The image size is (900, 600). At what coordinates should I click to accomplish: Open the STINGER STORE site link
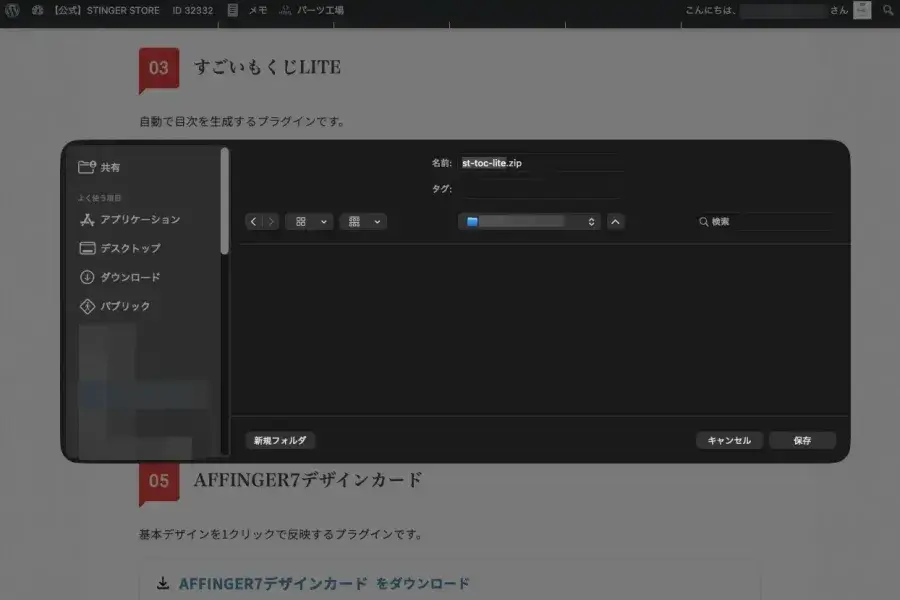107,10
